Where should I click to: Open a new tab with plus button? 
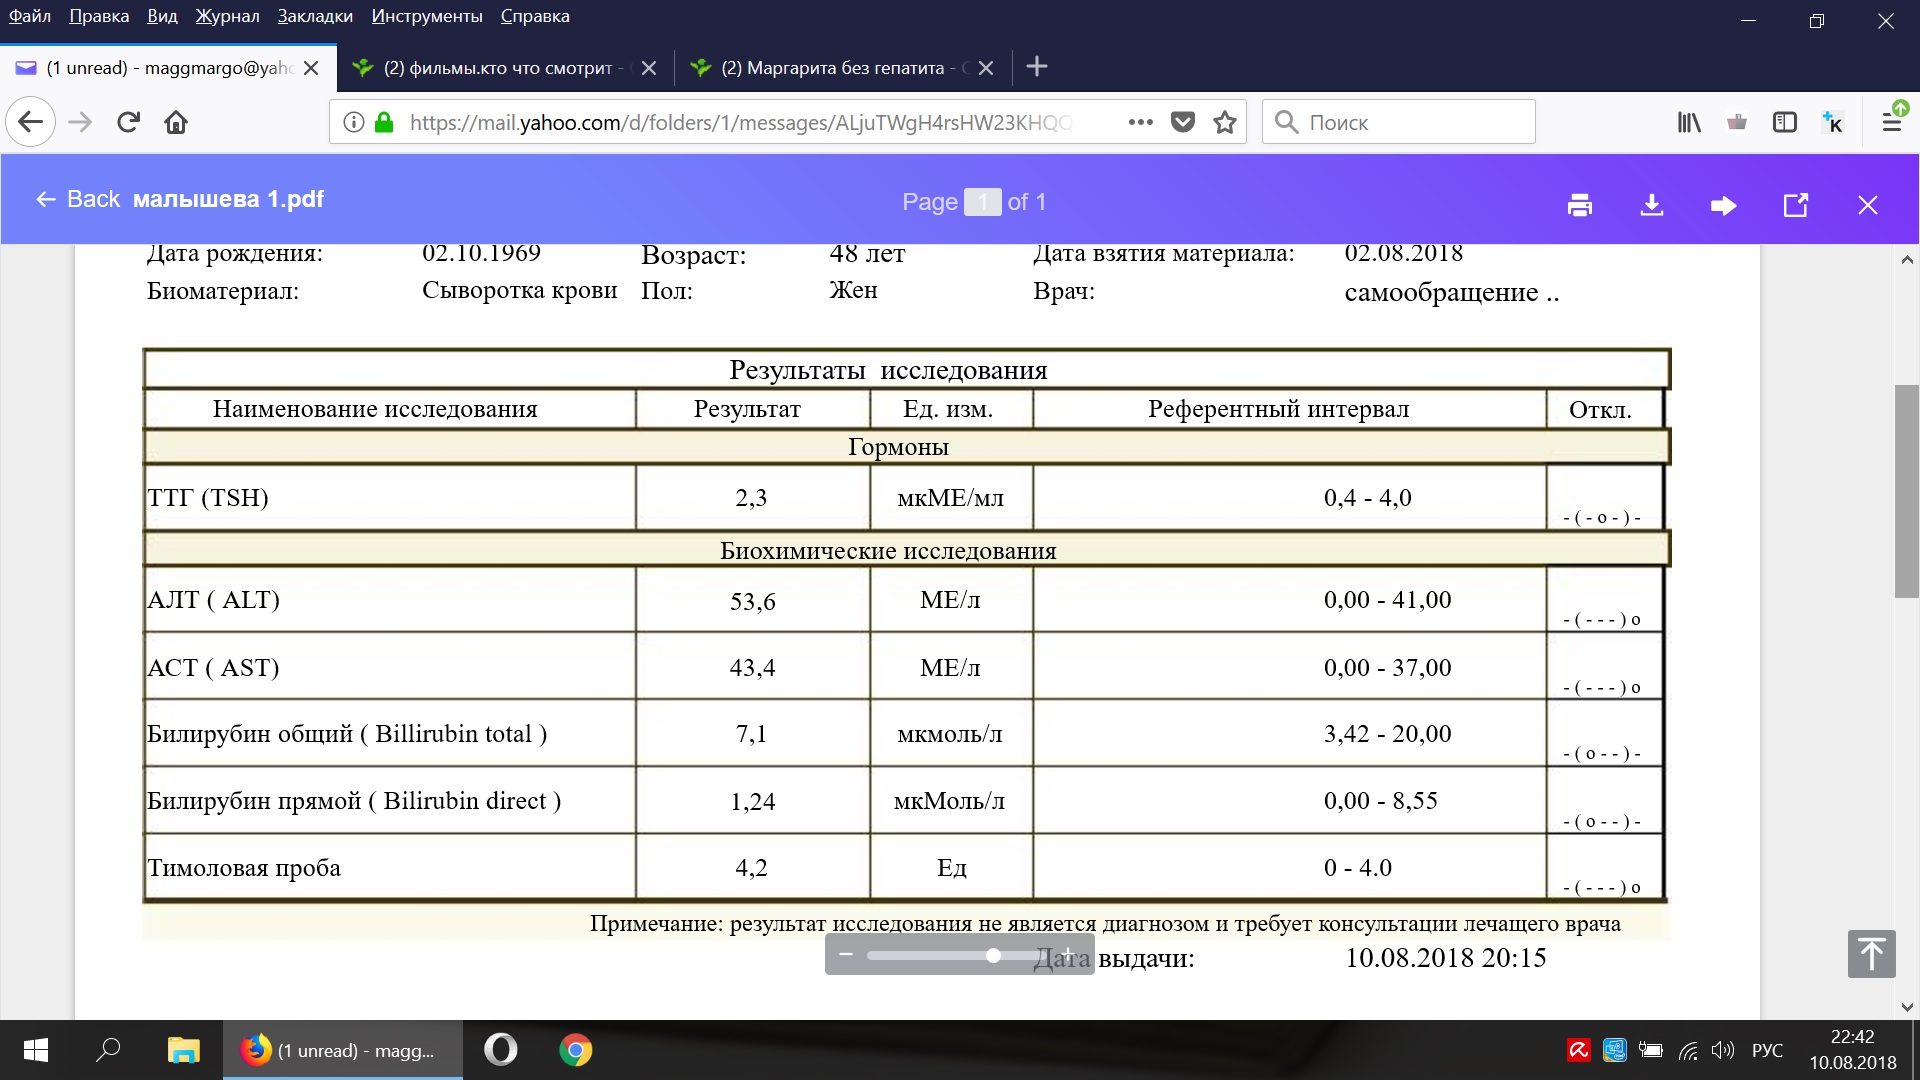pyautogui.click(x=1037, y=67)
